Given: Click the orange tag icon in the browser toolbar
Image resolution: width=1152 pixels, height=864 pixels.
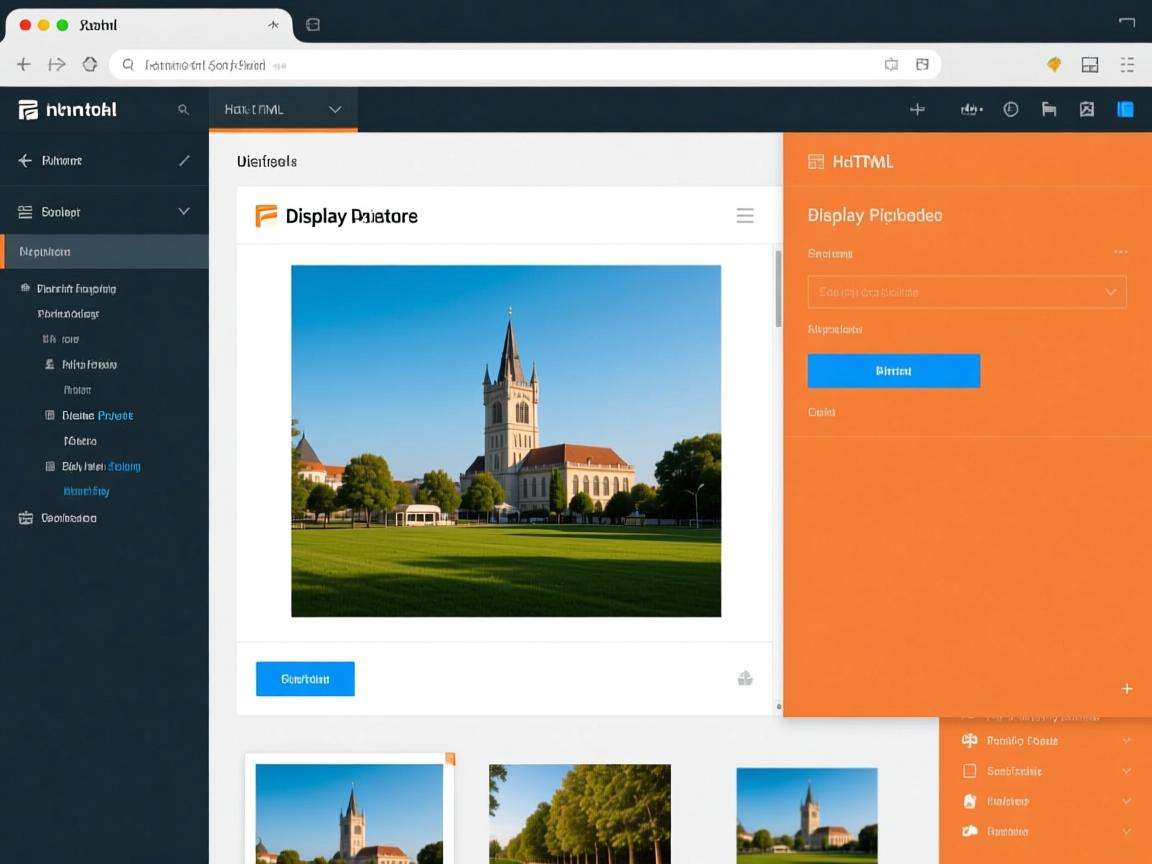Looking at the screenshot, I should (x=1053, y=65).
